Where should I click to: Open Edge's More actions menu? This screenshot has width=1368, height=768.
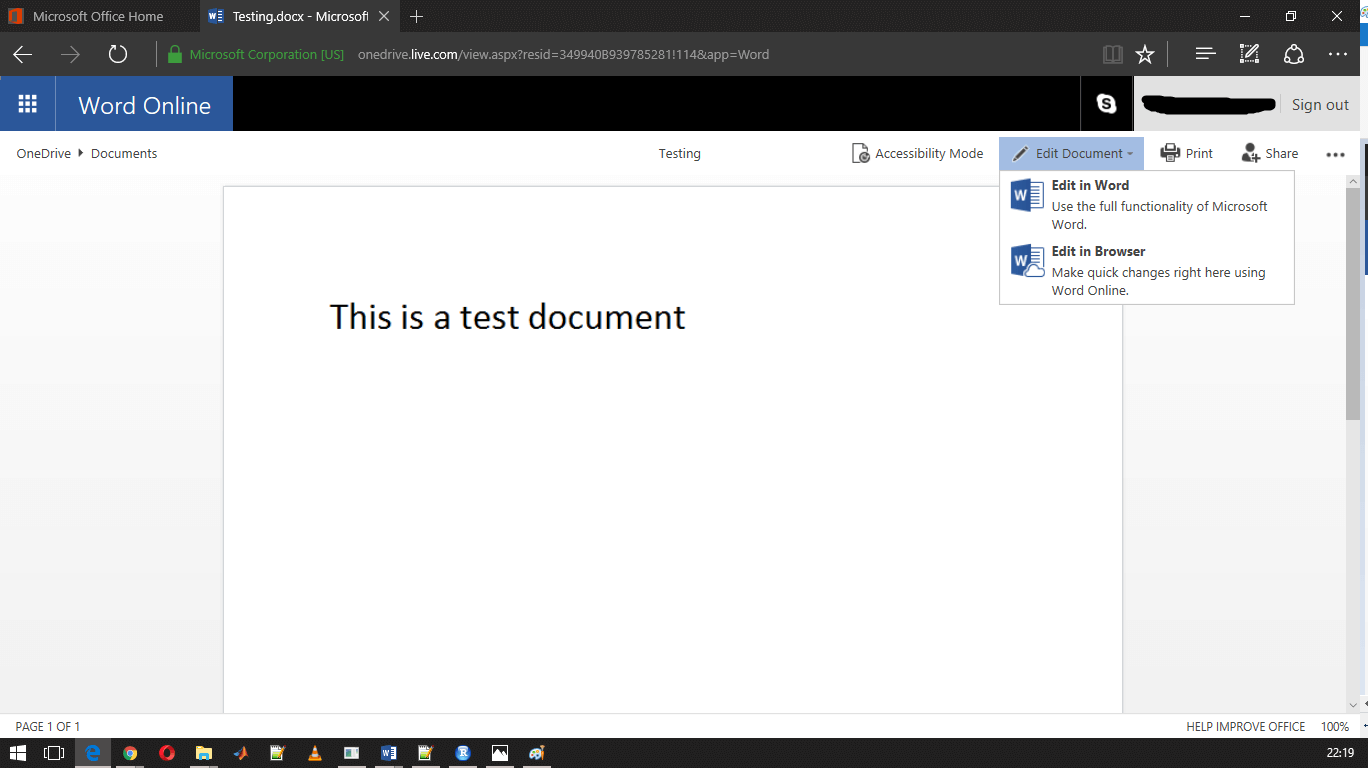(1338, 54)
